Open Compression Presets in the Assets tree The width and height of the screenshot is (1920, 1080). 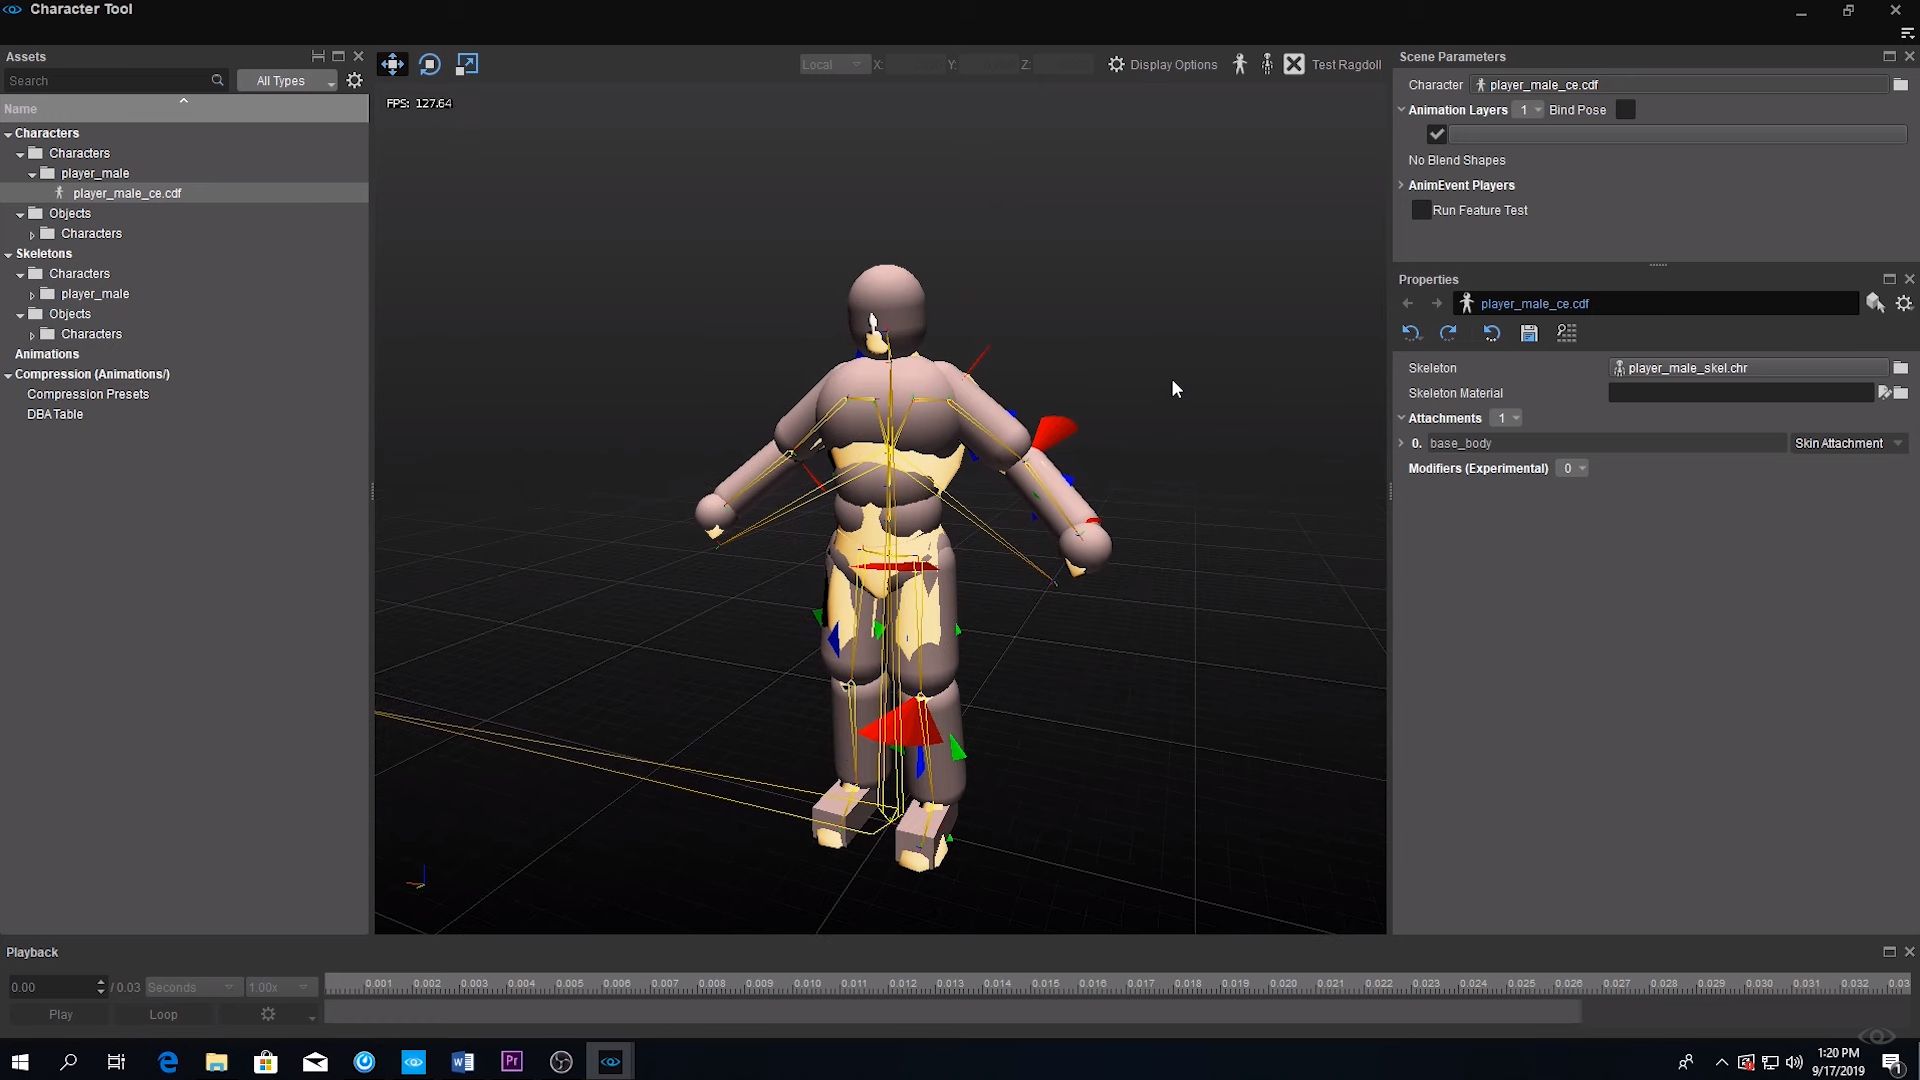(88, 393)
